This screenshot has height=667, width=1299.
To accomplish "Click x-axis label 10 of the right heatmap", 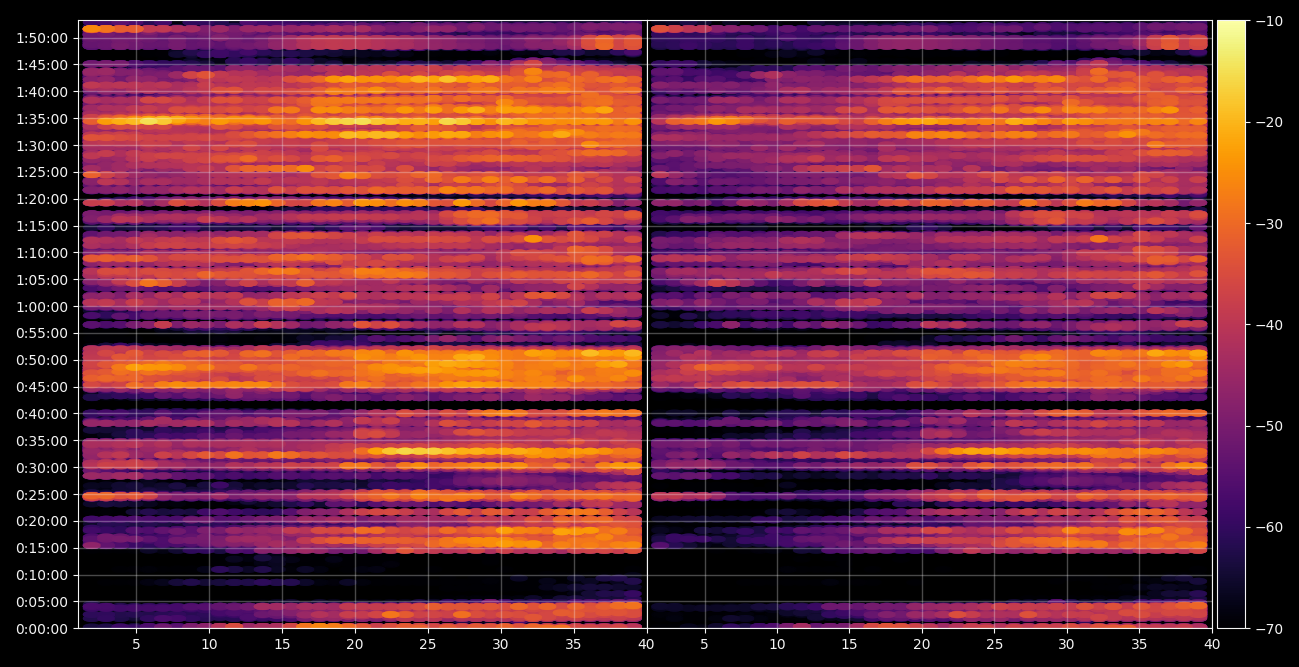I will pos(776,645).
